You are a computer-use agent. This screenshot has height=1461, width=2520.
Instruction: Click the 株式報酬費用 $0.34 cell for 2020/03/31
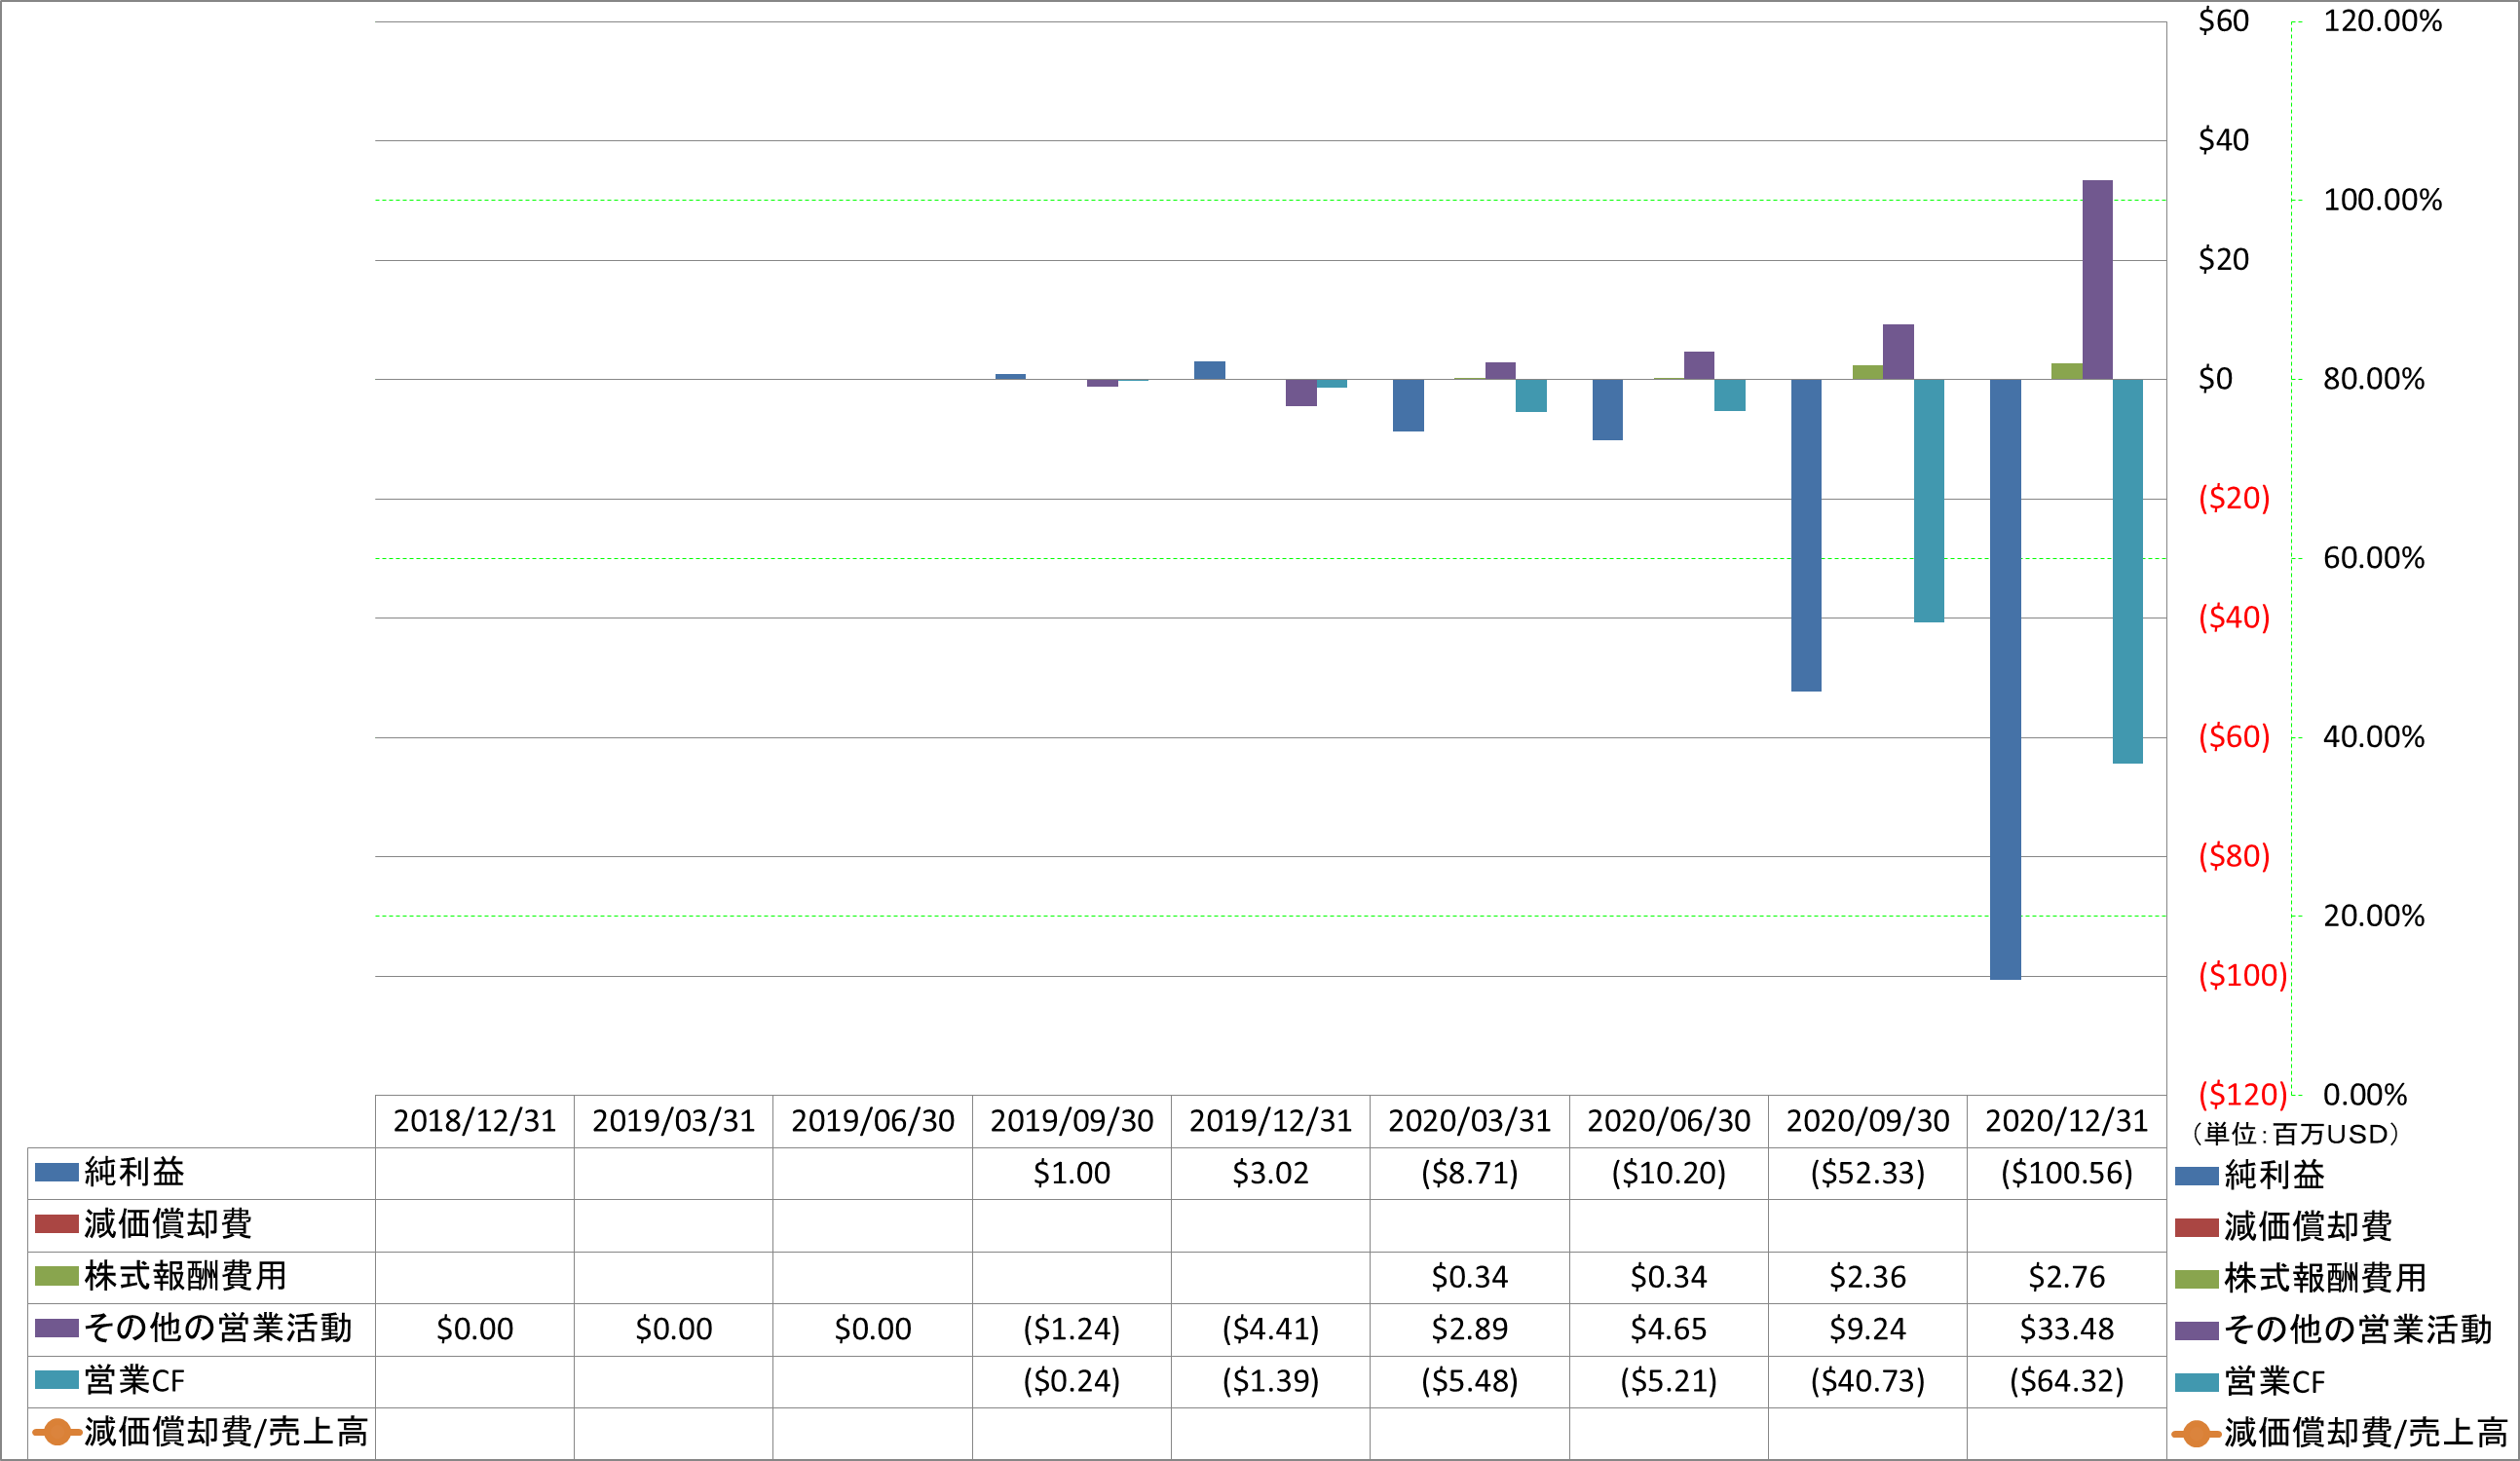click(x=1469, y=1277)
